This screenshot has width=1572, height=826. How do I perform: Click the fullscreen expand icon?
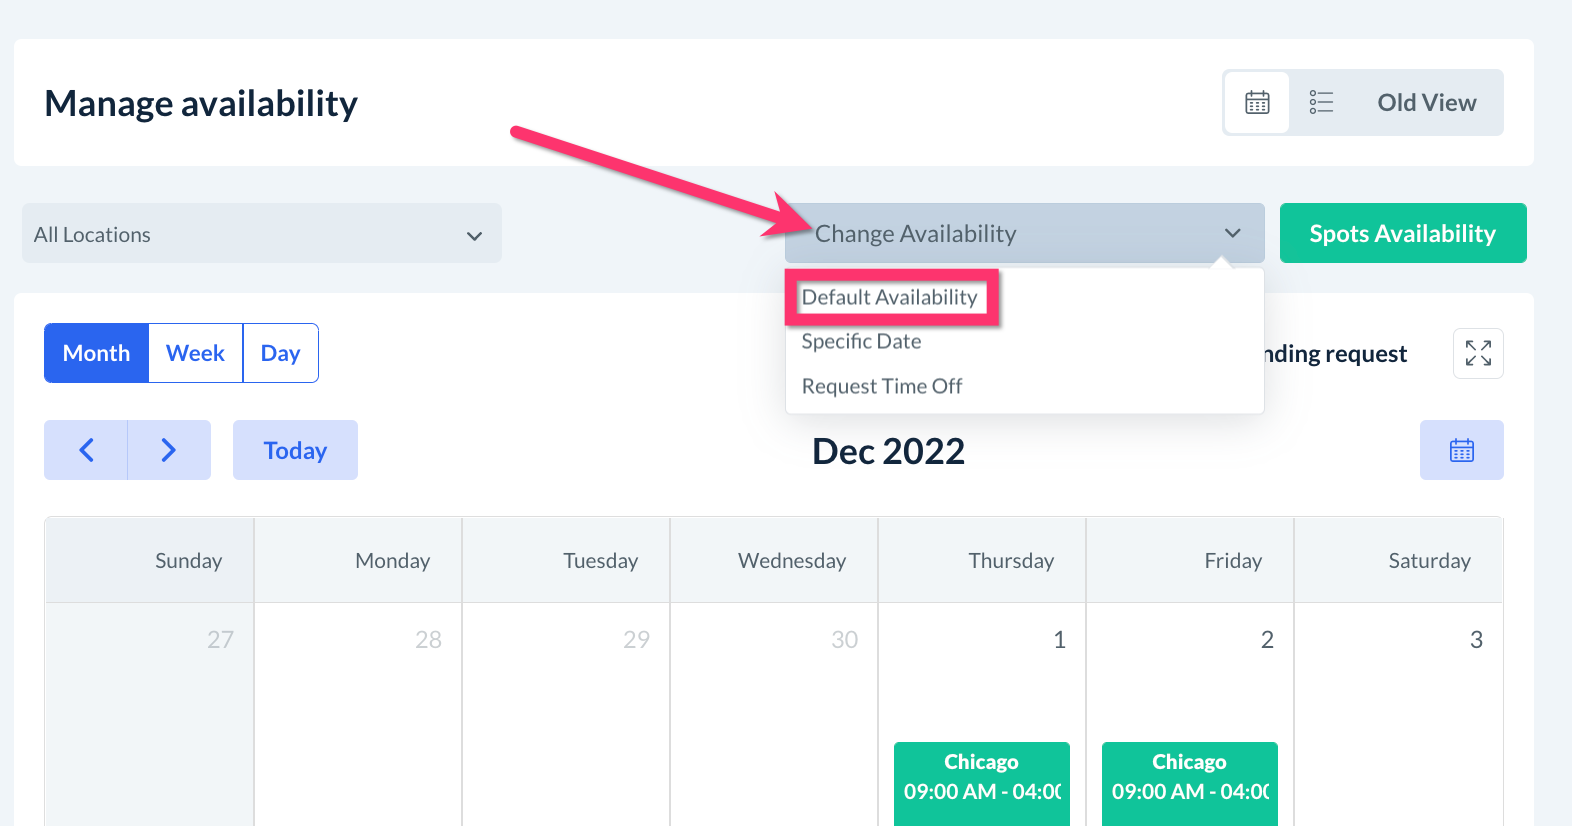coord(1478,353)
